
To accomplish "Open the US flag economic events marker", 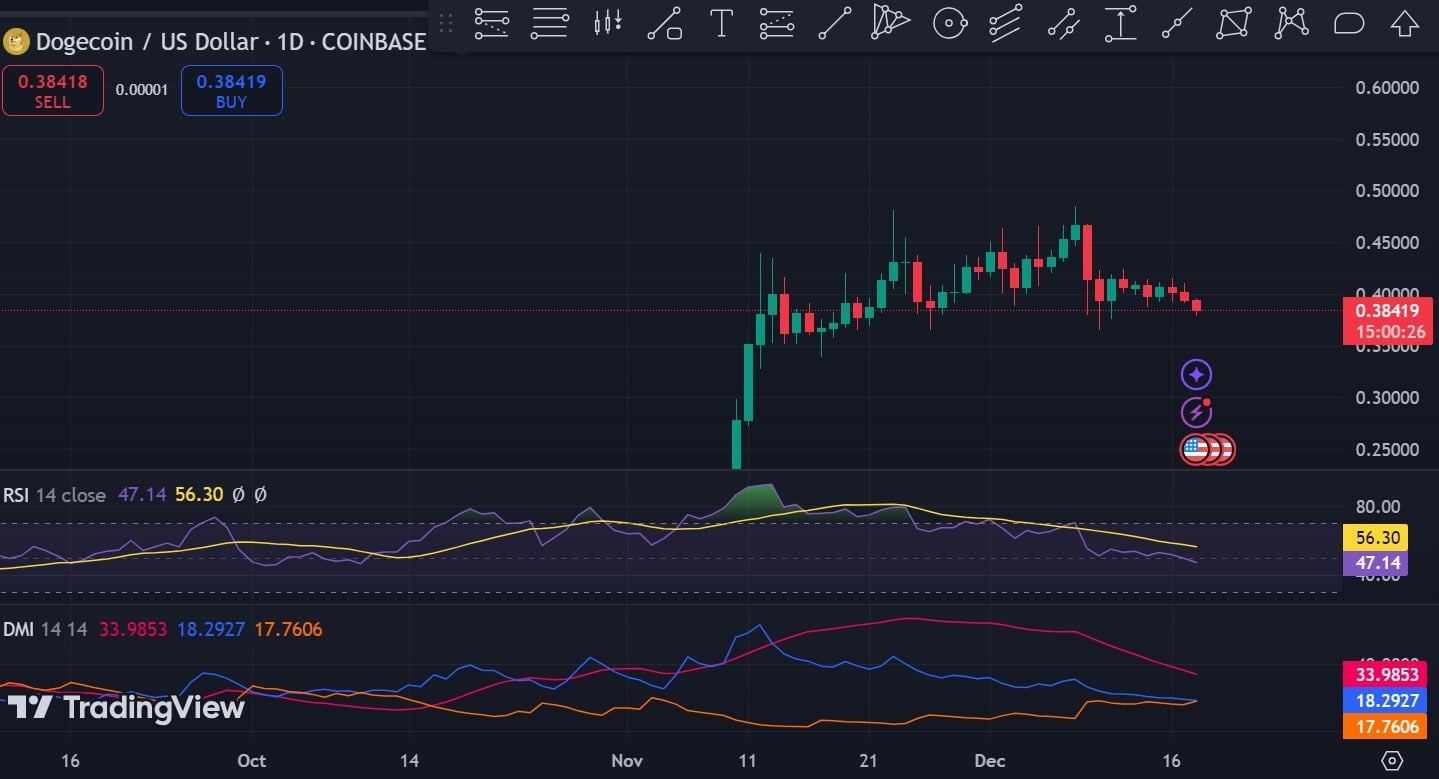I will 1196,449.
